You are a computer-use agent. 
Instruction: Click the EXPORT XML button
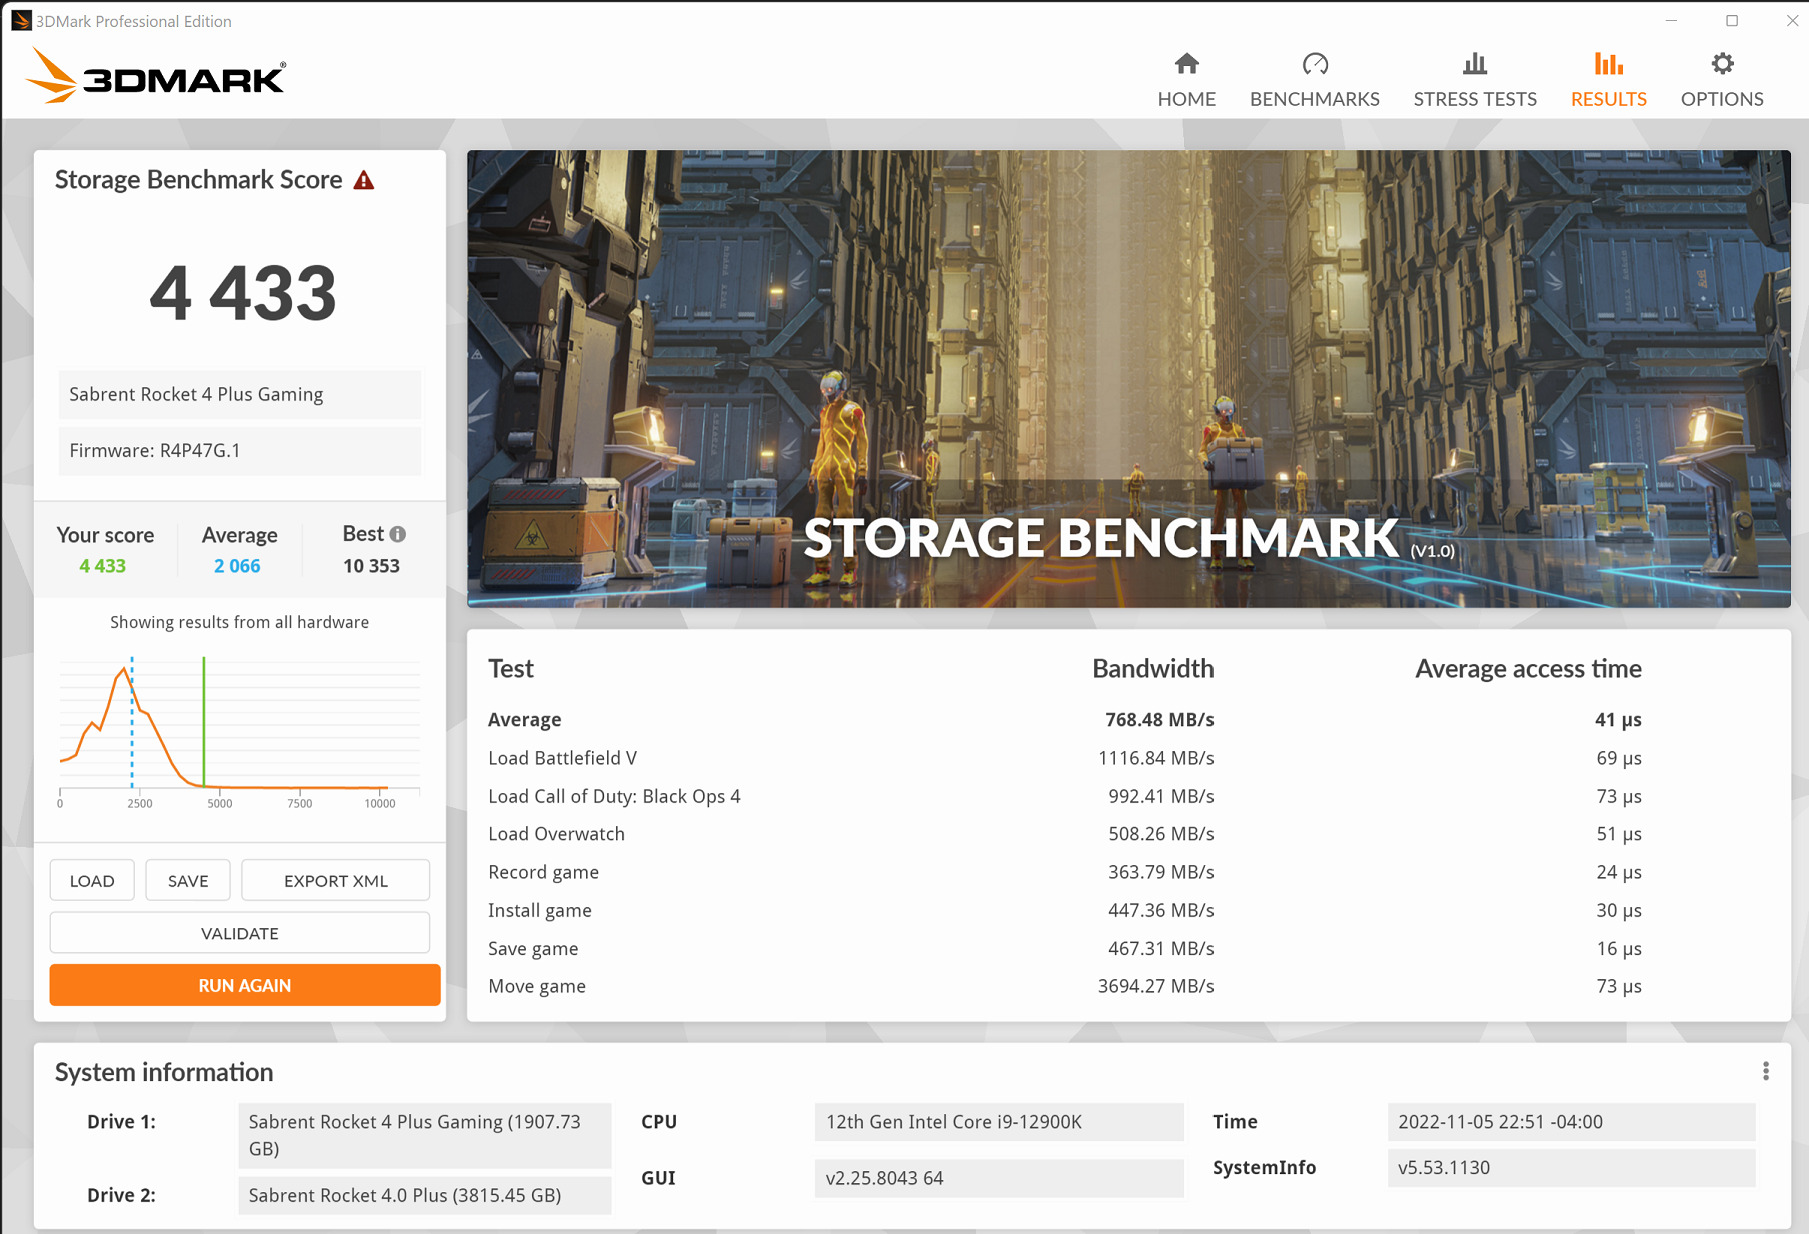coord(335,881)
